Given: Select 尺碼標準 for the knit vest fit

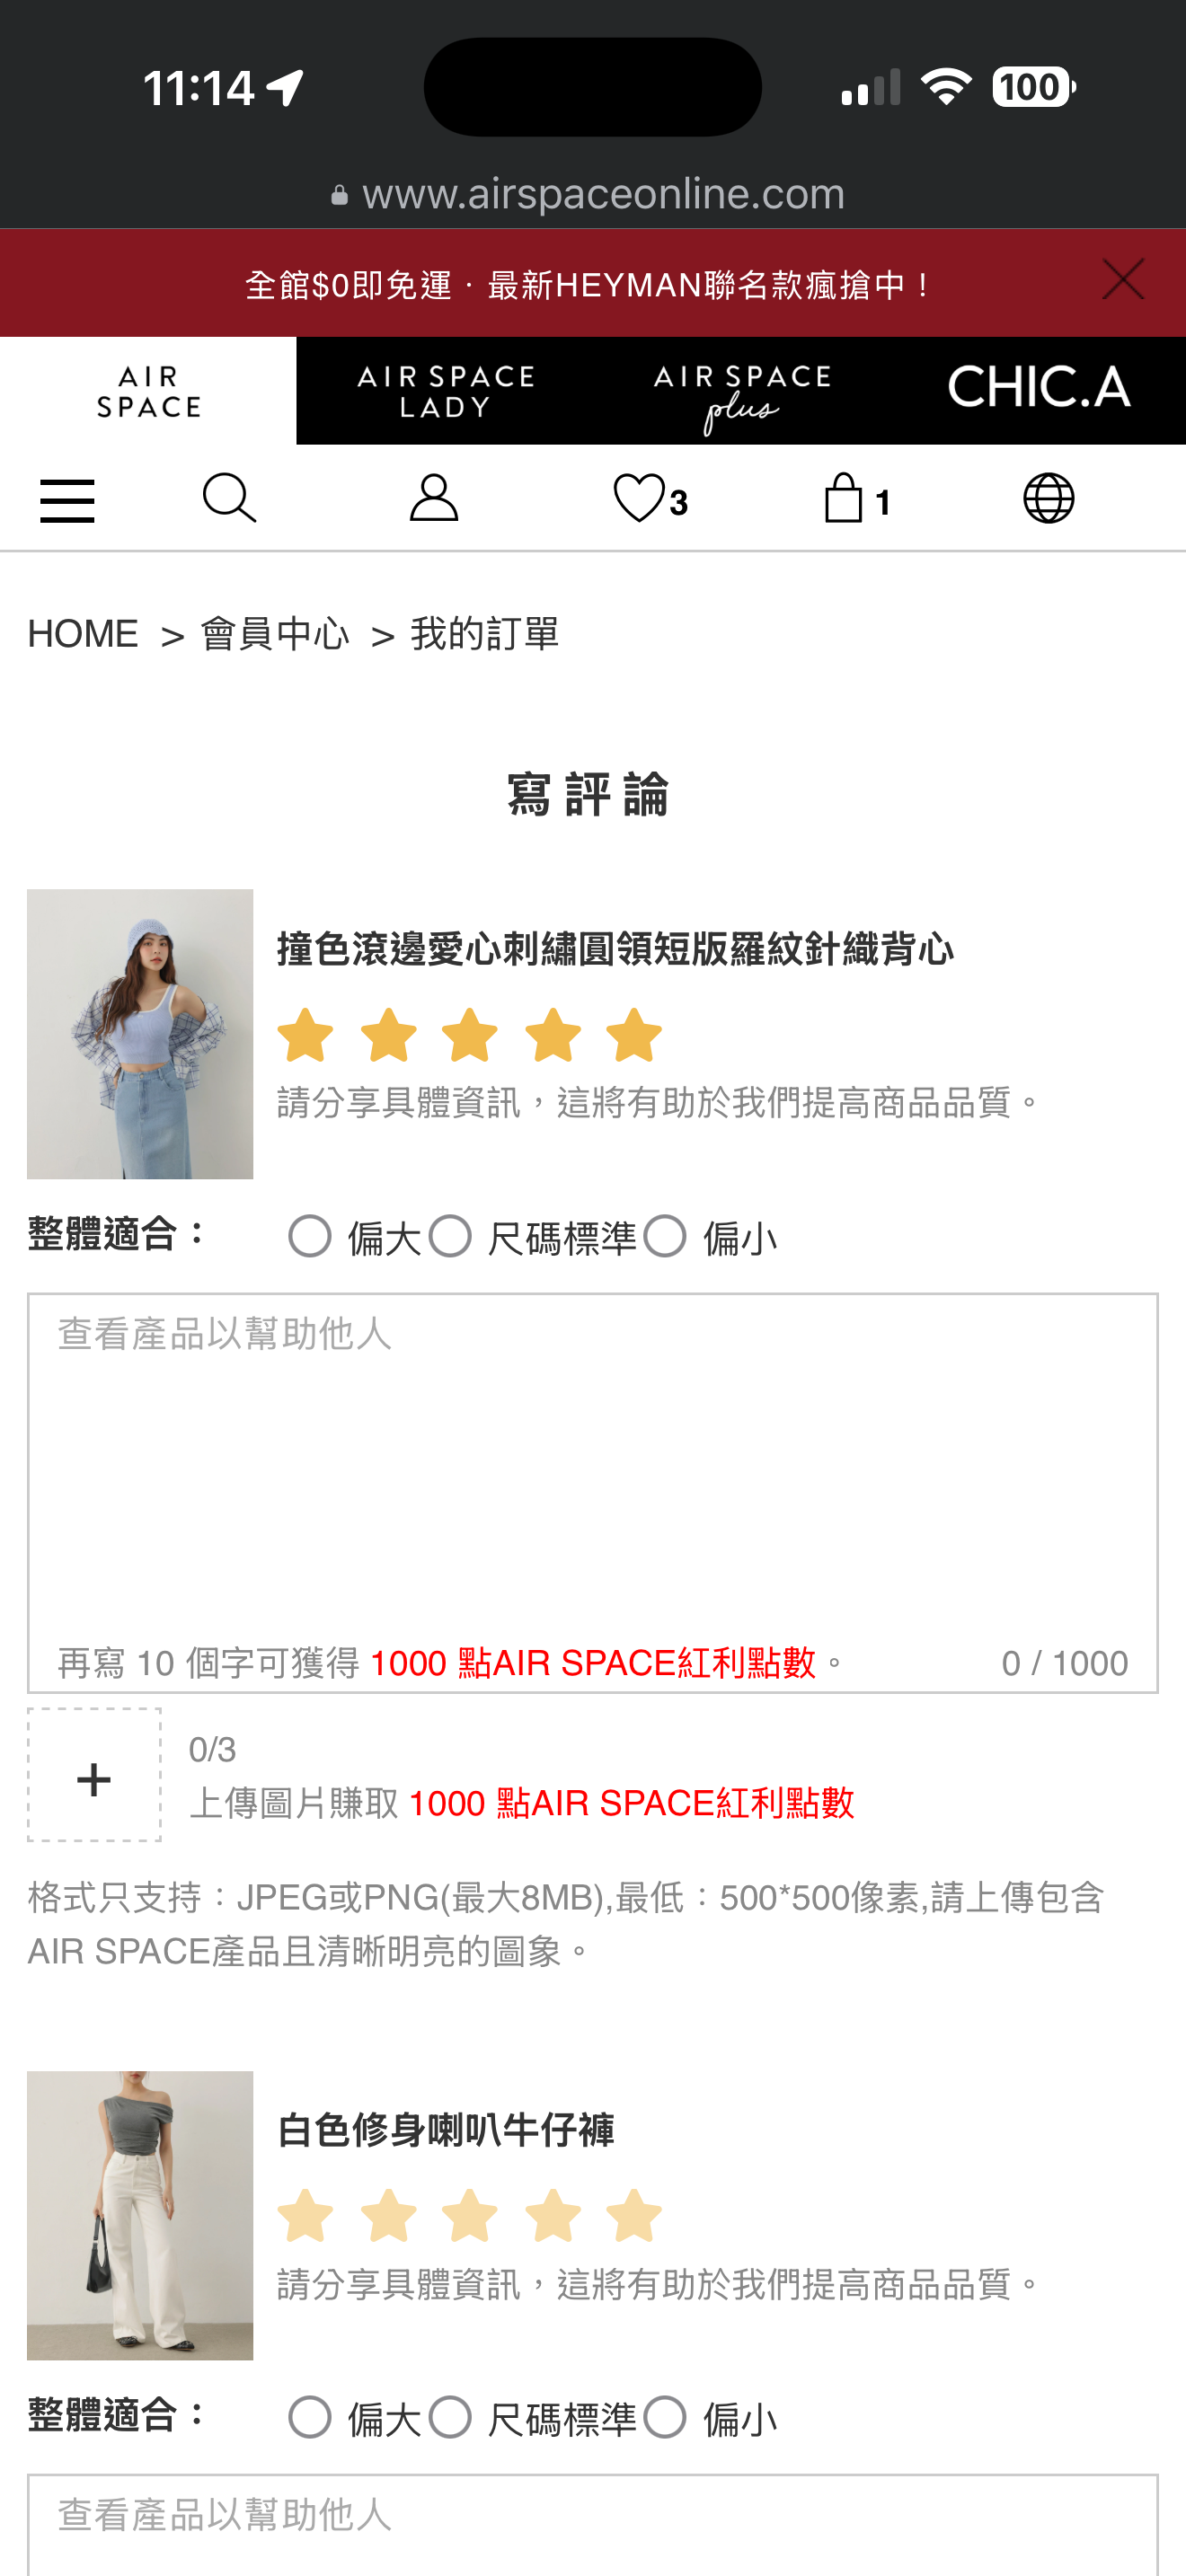Looking at the screenshot, I should (450, 1237).
